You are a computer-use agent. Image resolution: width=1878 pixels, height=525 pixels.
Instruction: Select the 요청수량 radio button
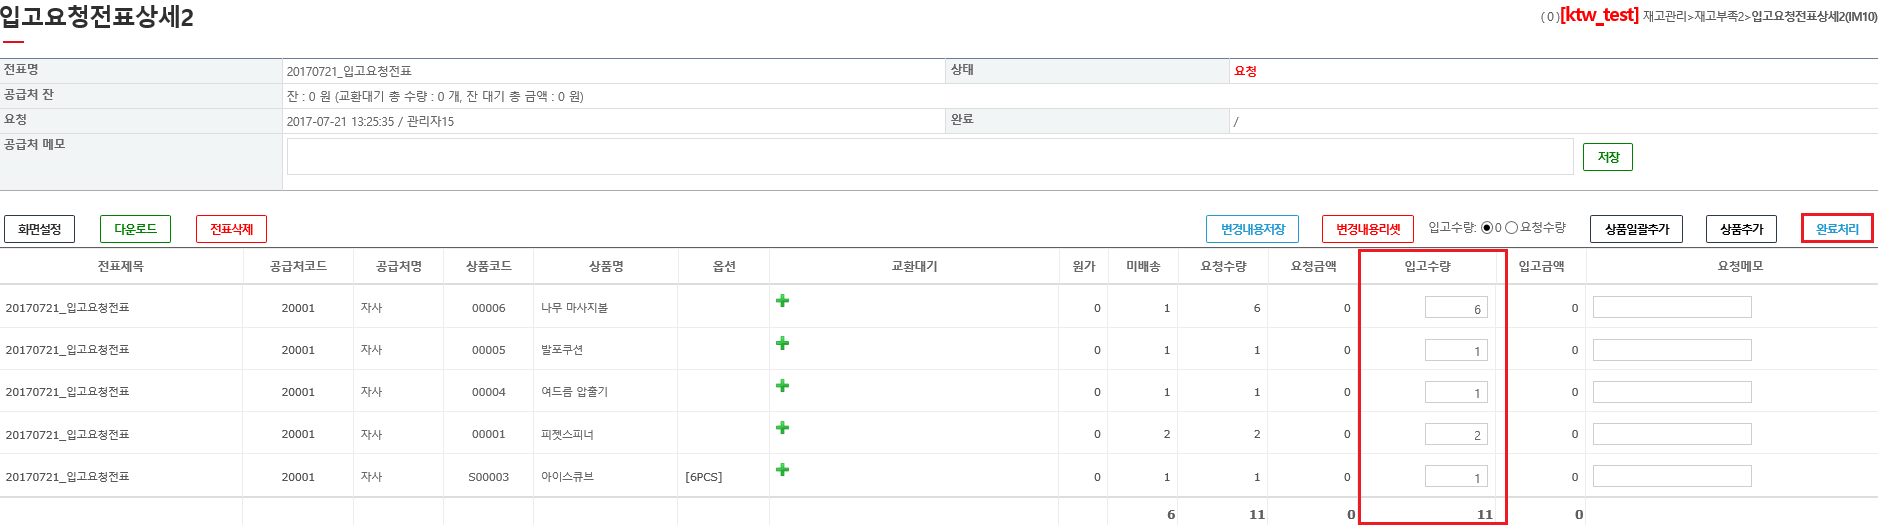(x=1512, y=228)
